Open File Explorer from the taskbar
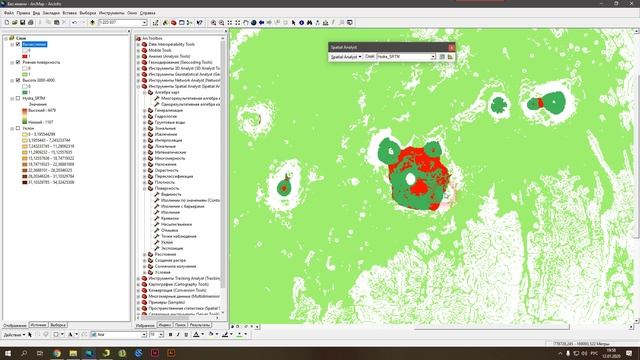The height and width of the screenshot is (360, 640). point(73,353)
